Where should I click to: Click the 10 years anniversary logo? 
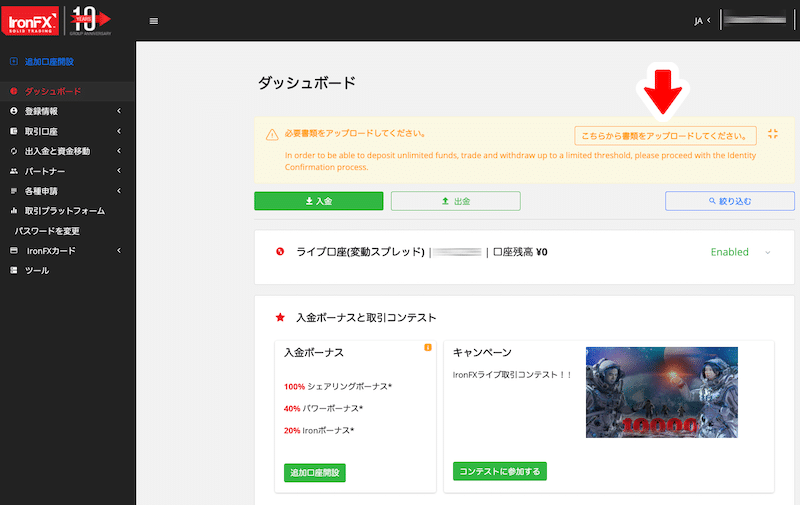pyautogui.click(x=91, y=21)
